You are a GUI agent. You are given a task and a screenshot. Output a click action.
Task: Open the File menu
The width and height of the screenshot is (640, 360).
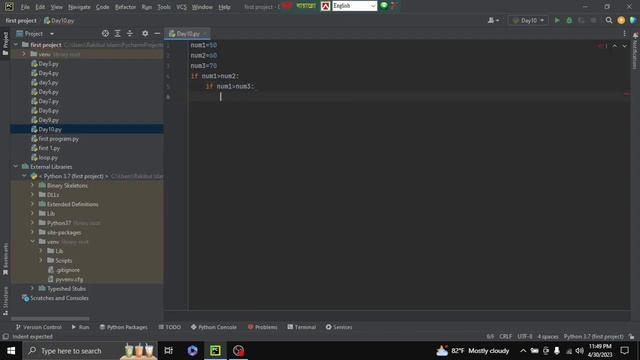pos(25,7)
